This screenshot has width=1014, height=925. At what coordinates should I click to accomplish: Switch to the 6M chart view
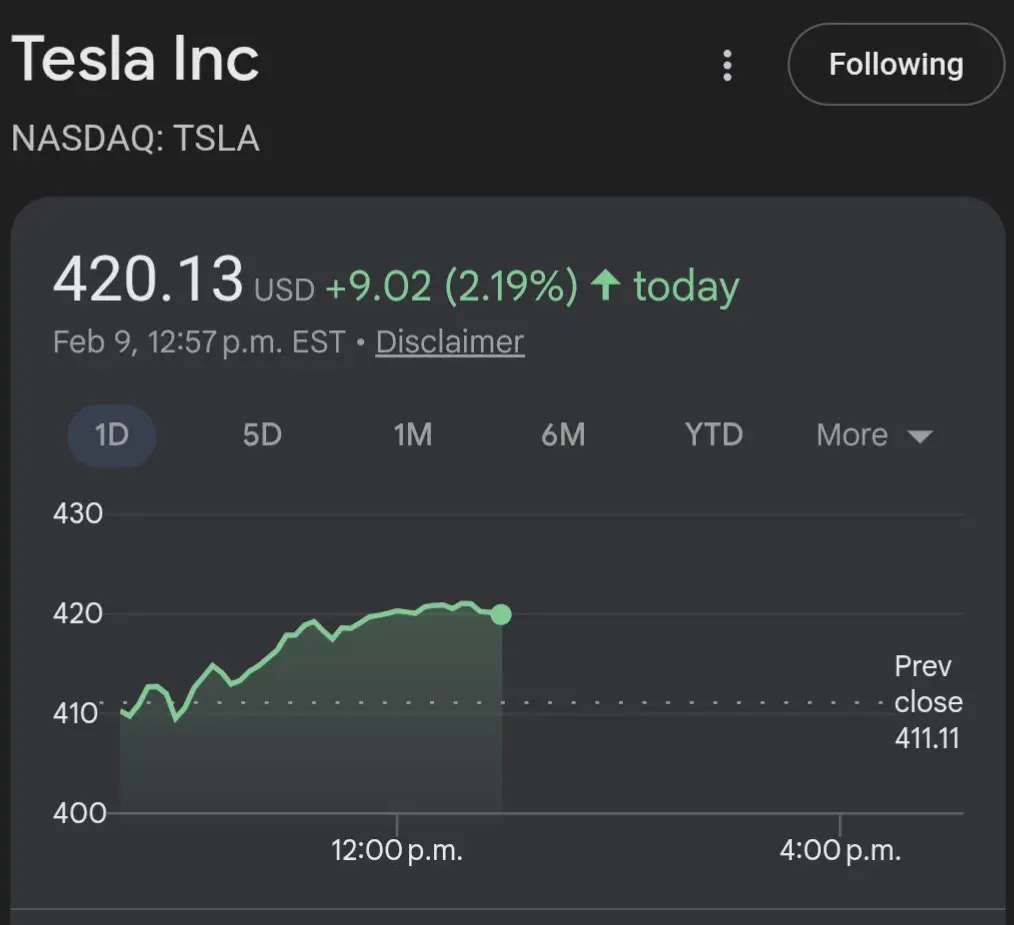563,435
